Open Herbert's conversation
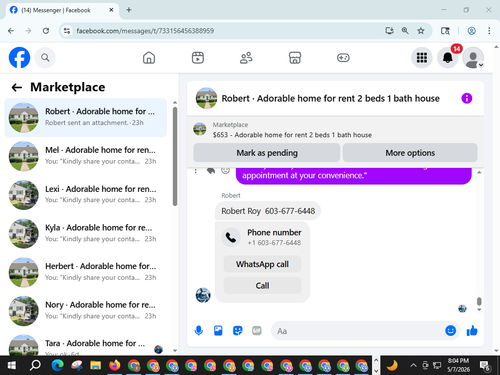This screenshot has height=375, width=500. 86,272
